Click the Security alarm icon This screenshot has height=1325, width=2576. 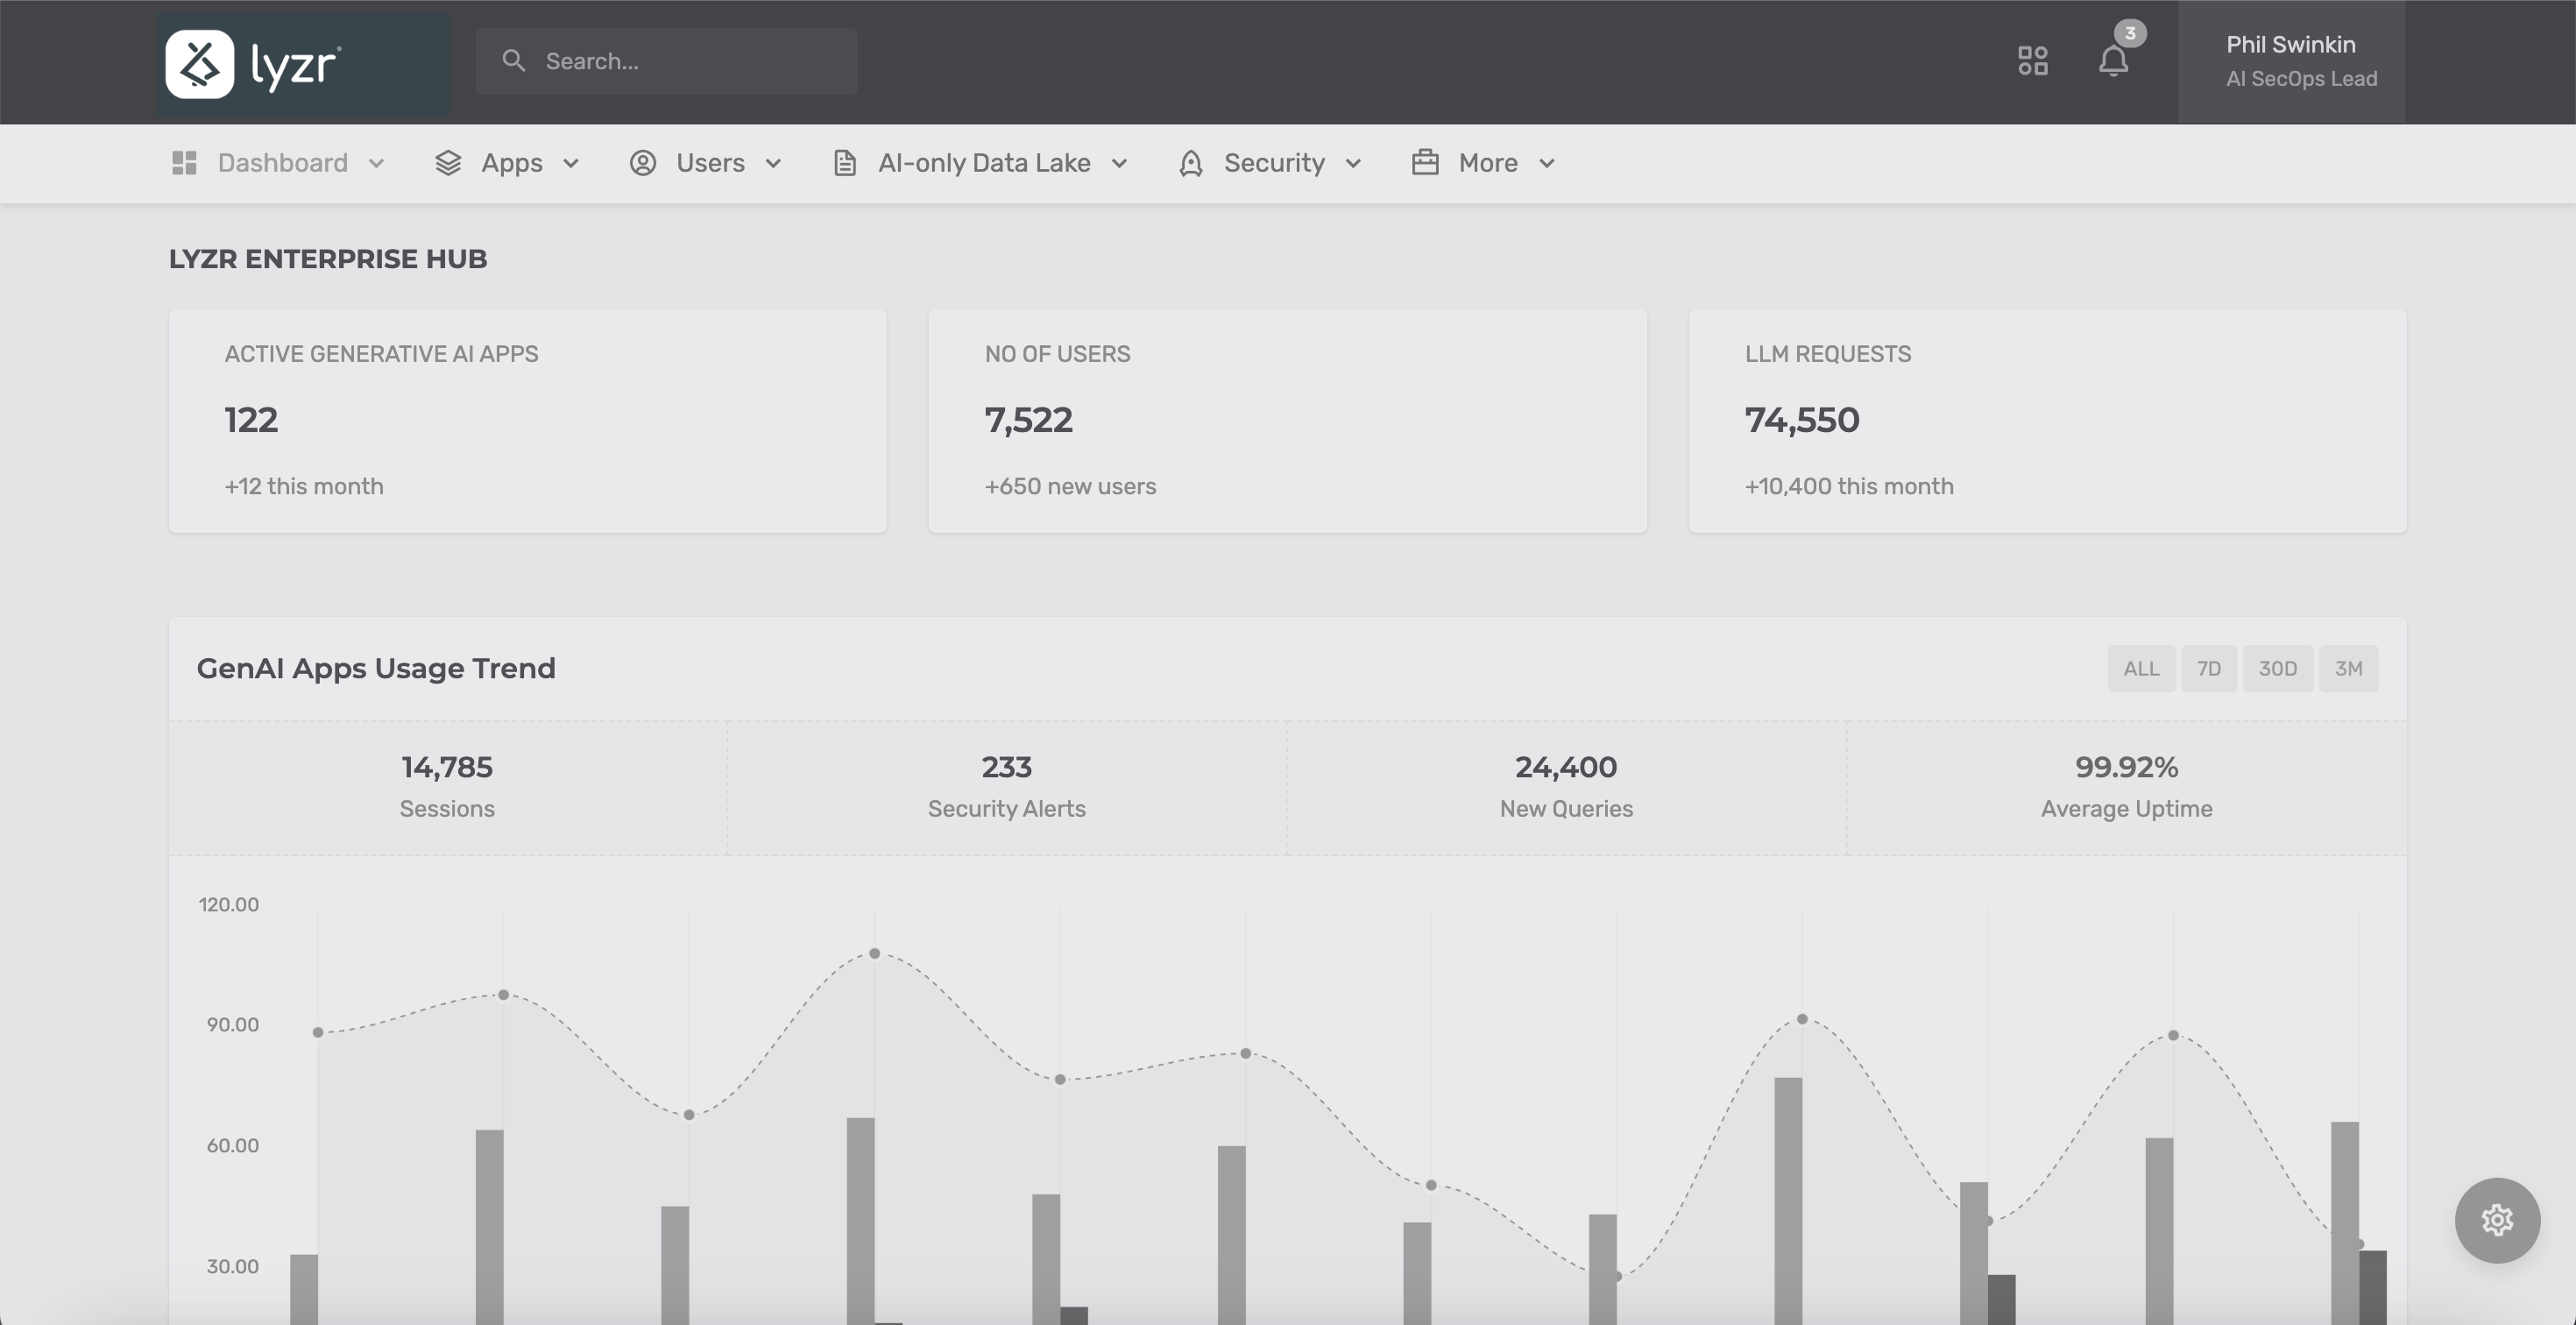click(x=1191, y=162)
